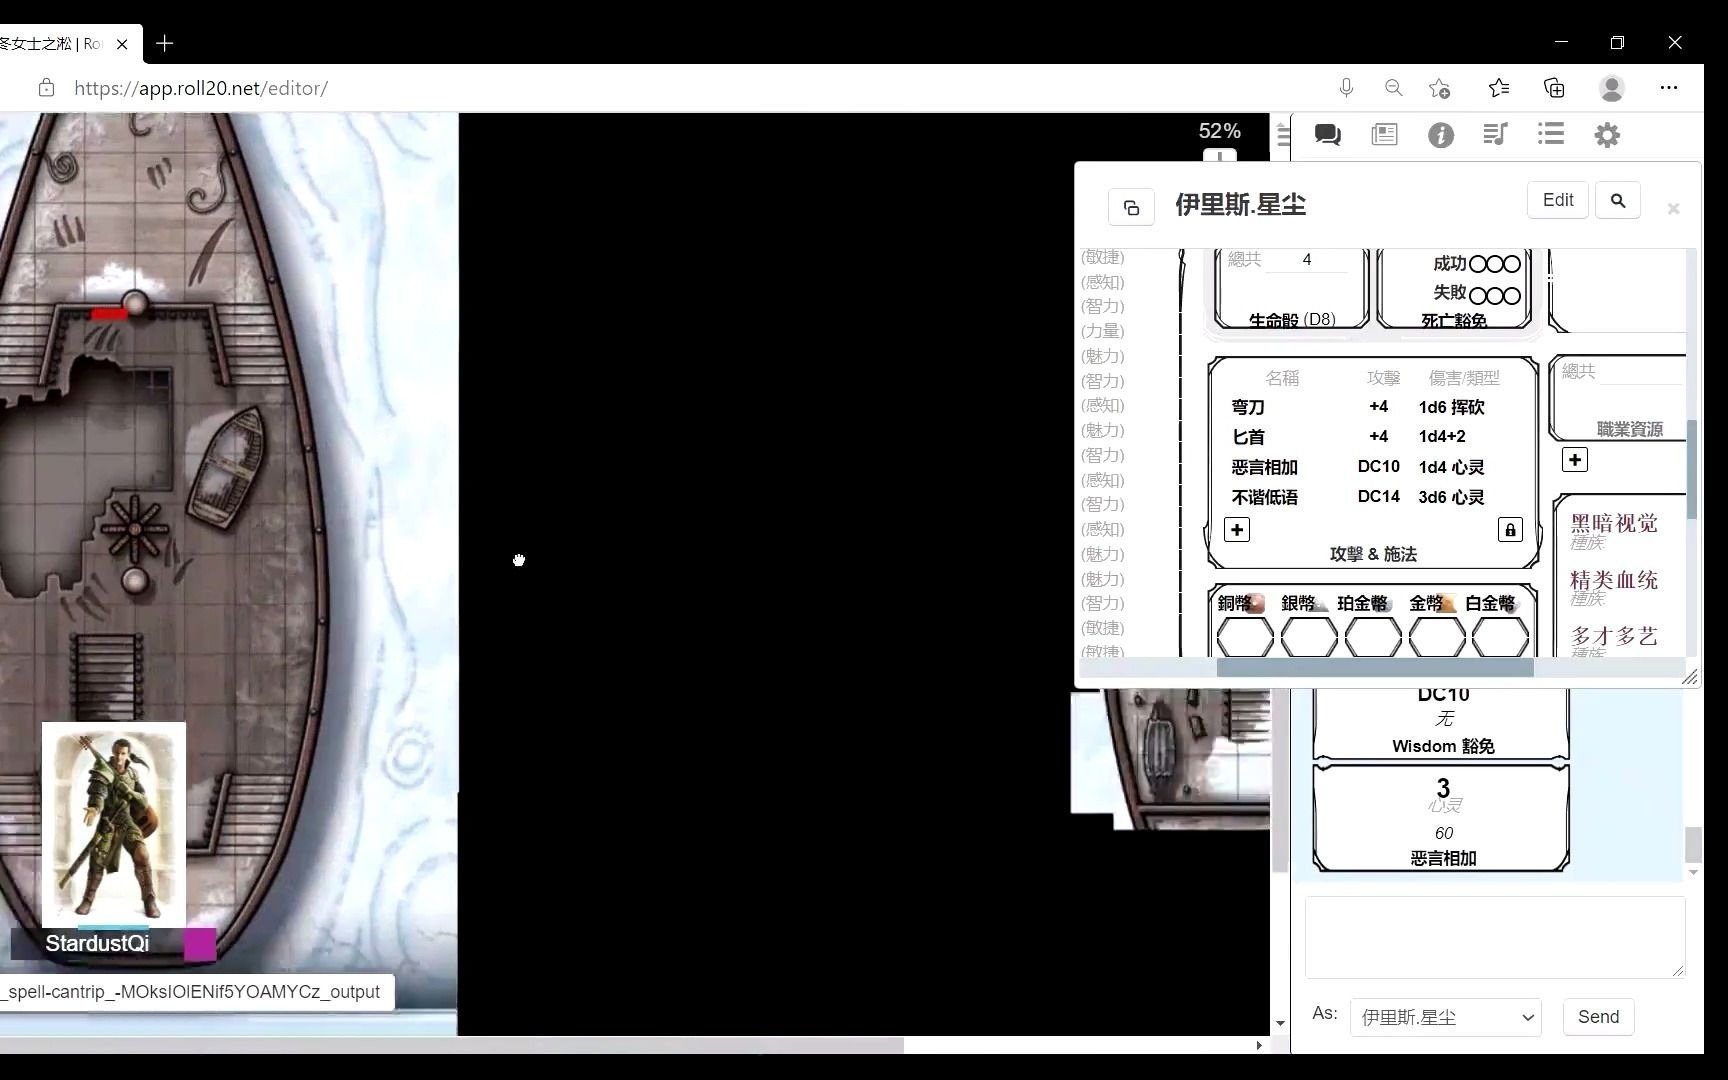Viewport: 1728px width, 1080px height.
Task: Click the site lock security icon
Action: pos(46,88)
